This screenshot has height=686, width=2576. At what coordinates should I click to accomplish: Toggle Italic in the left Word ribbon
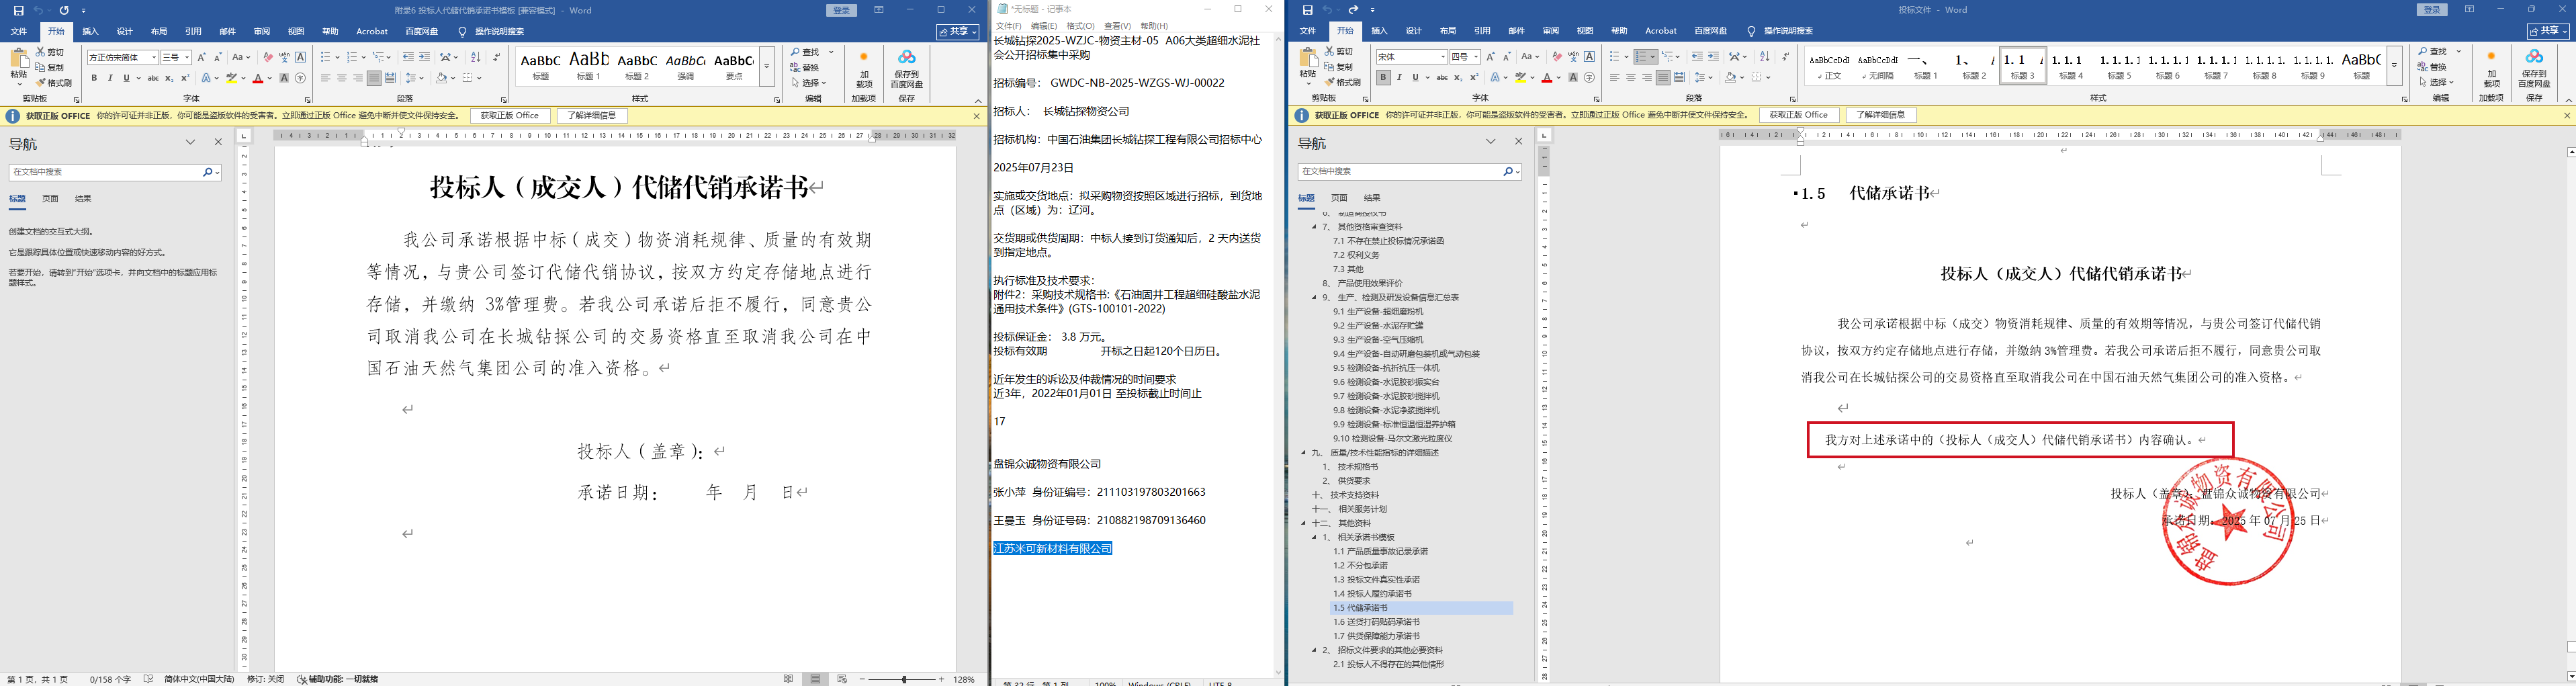110,78
